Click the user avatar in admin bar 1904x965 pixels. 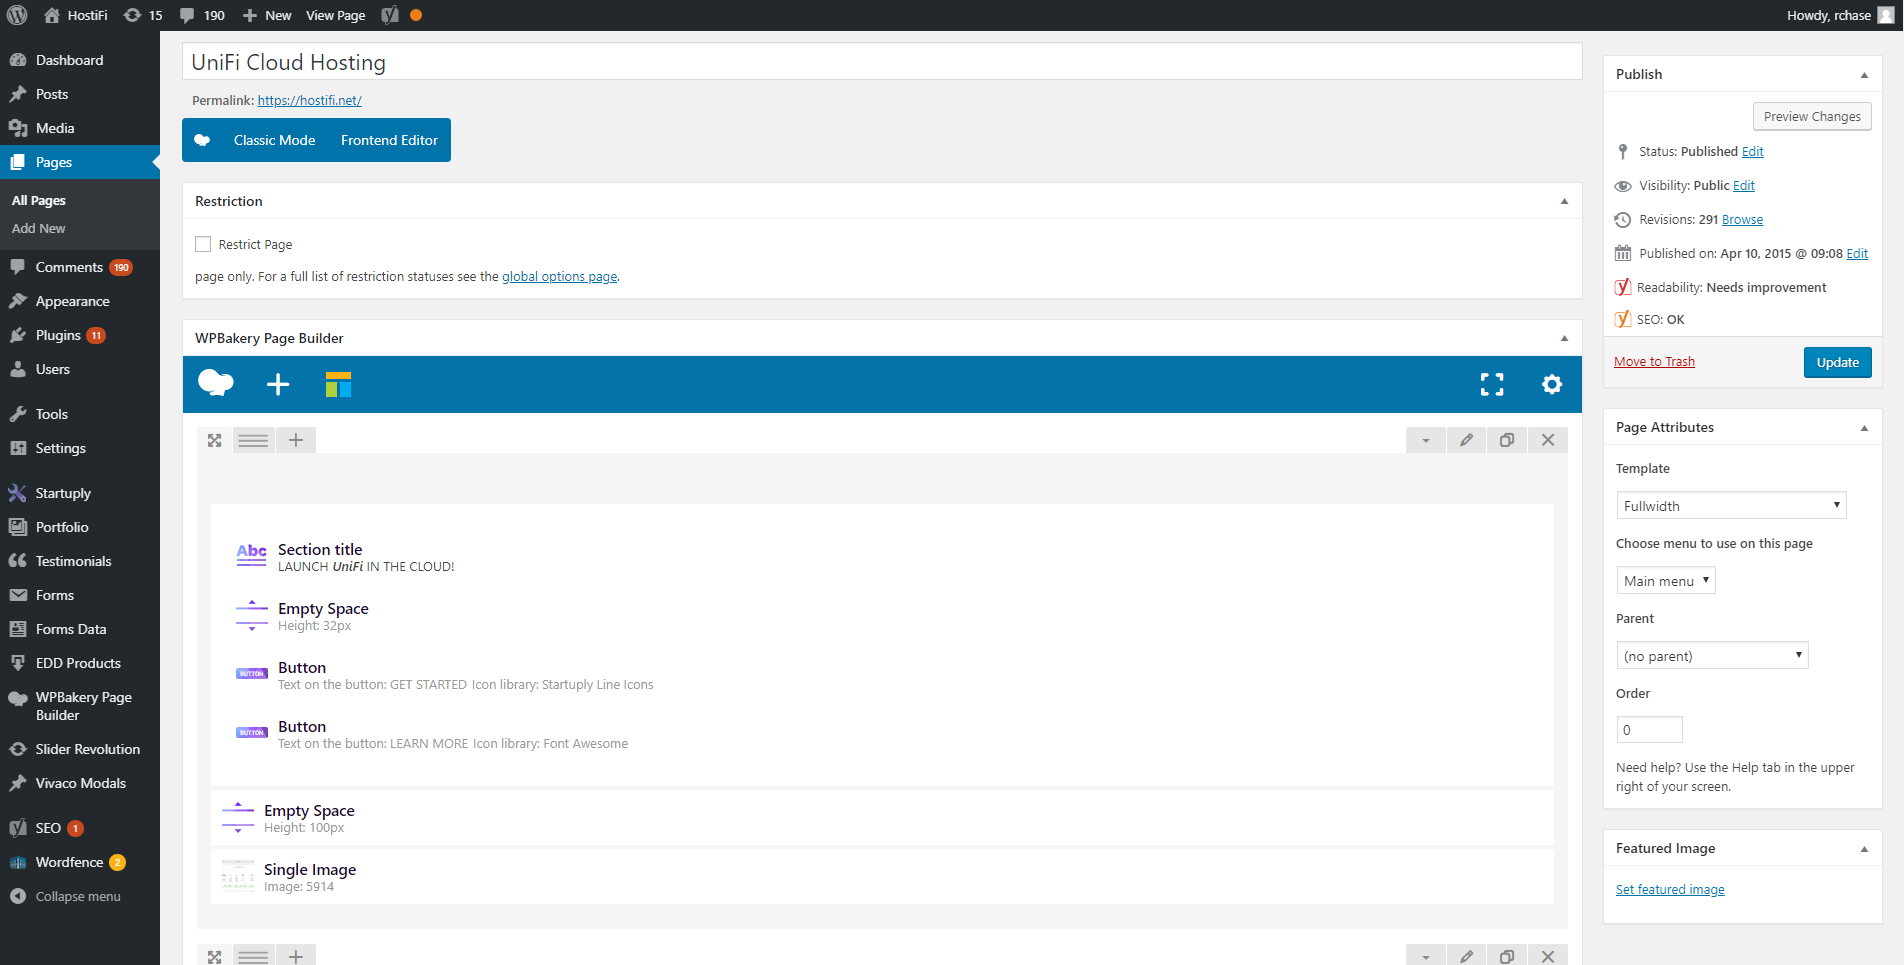[x=1886, y=15]
